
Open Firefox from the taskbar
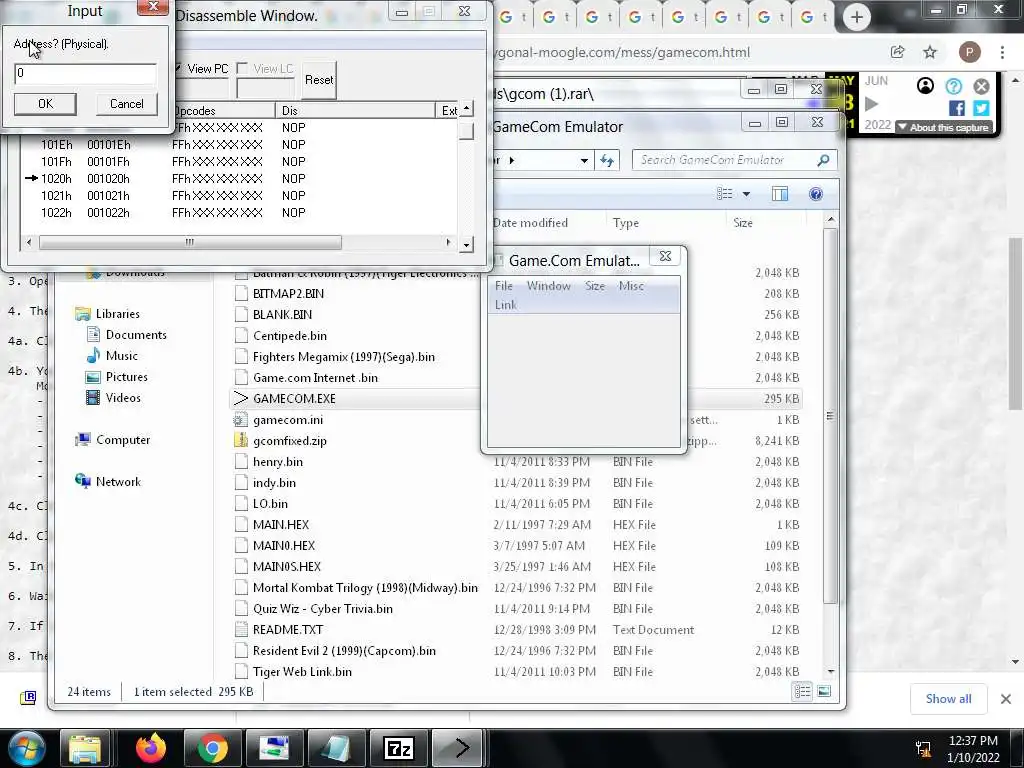151,748
